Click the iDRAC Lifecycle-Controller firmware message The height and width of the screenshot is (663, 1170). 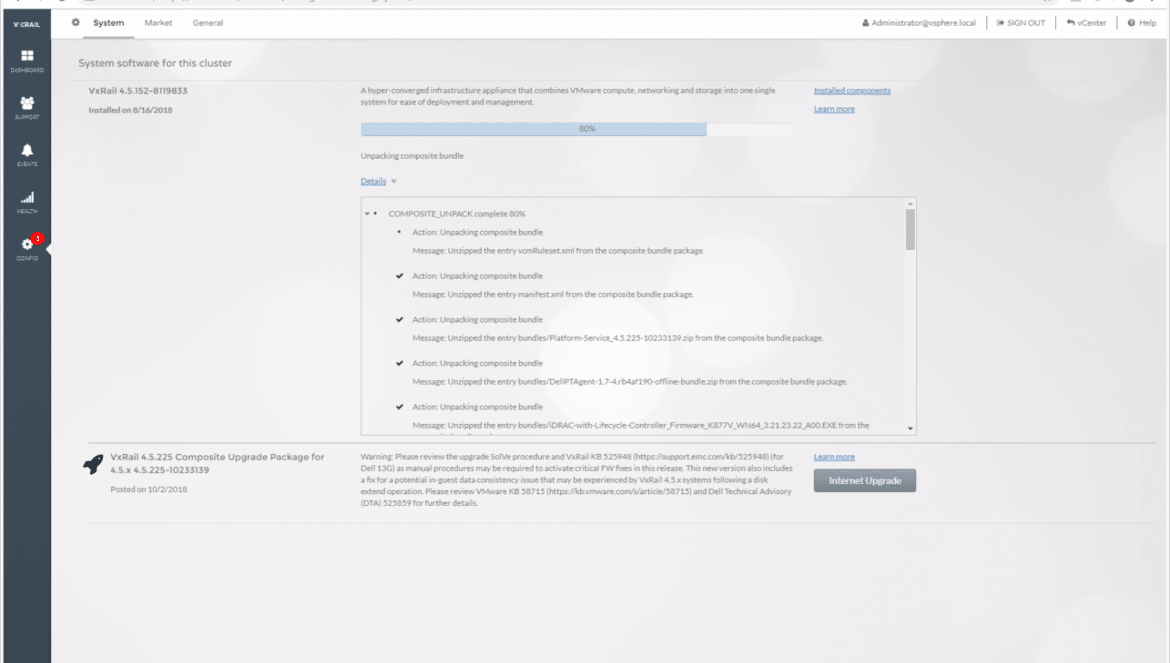pos(641,425)
